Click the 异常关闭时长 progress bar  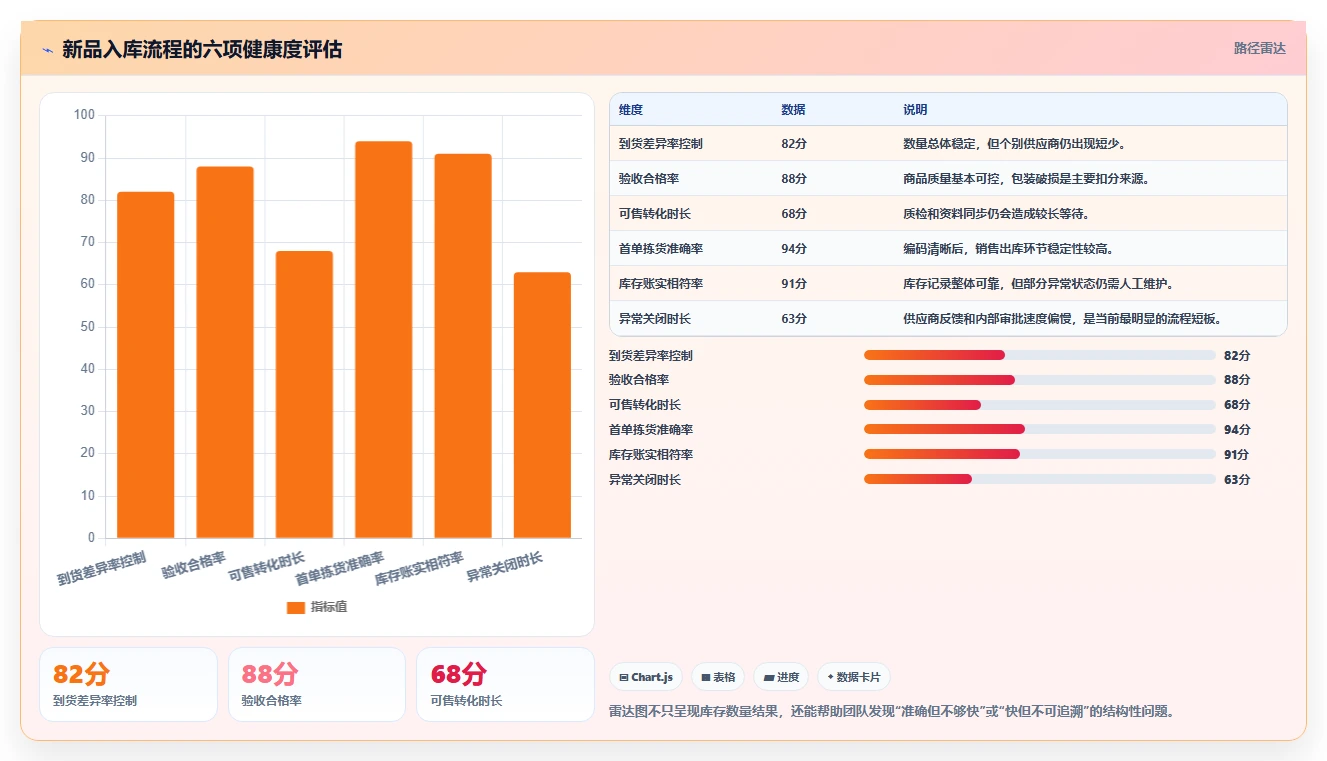1040,479
